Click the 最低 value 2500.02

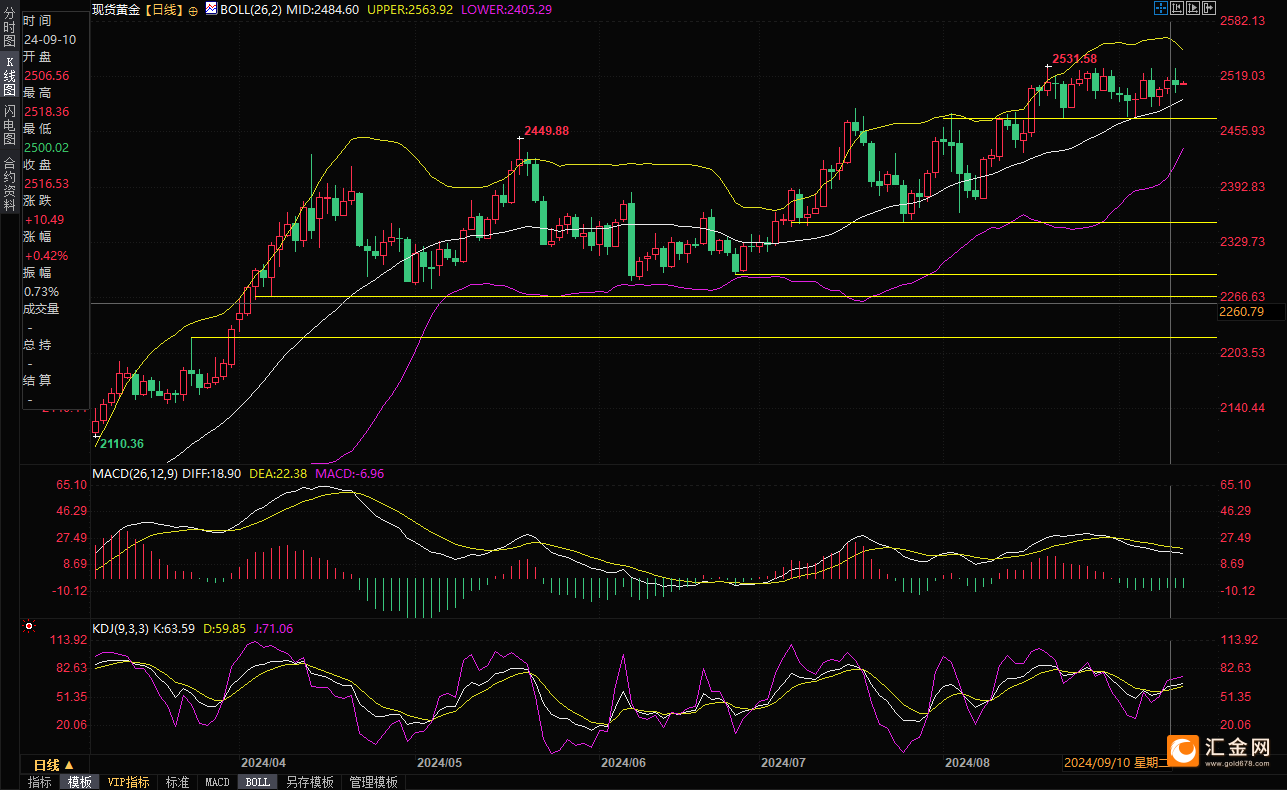[46, 147]
